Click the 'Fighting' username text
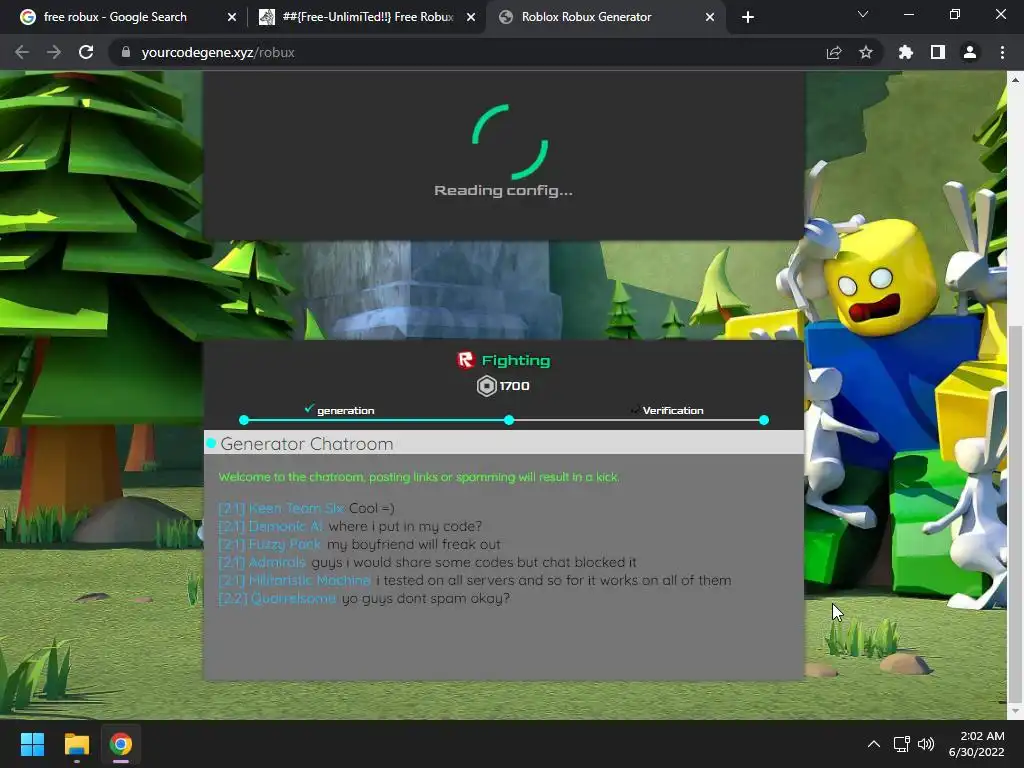 coord(516,360)
